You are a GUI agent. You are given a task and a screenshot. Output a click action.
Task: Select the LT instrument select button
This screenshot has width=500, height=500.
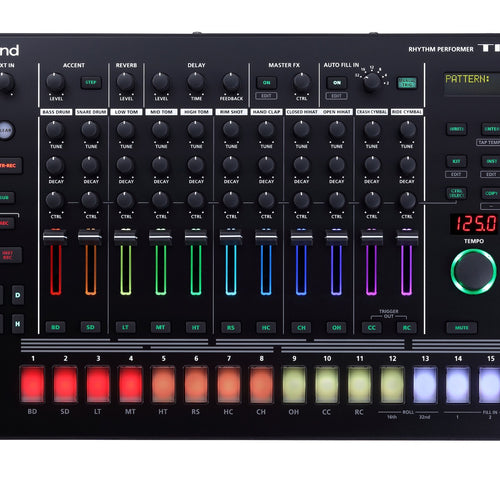[x=125, y=327]
